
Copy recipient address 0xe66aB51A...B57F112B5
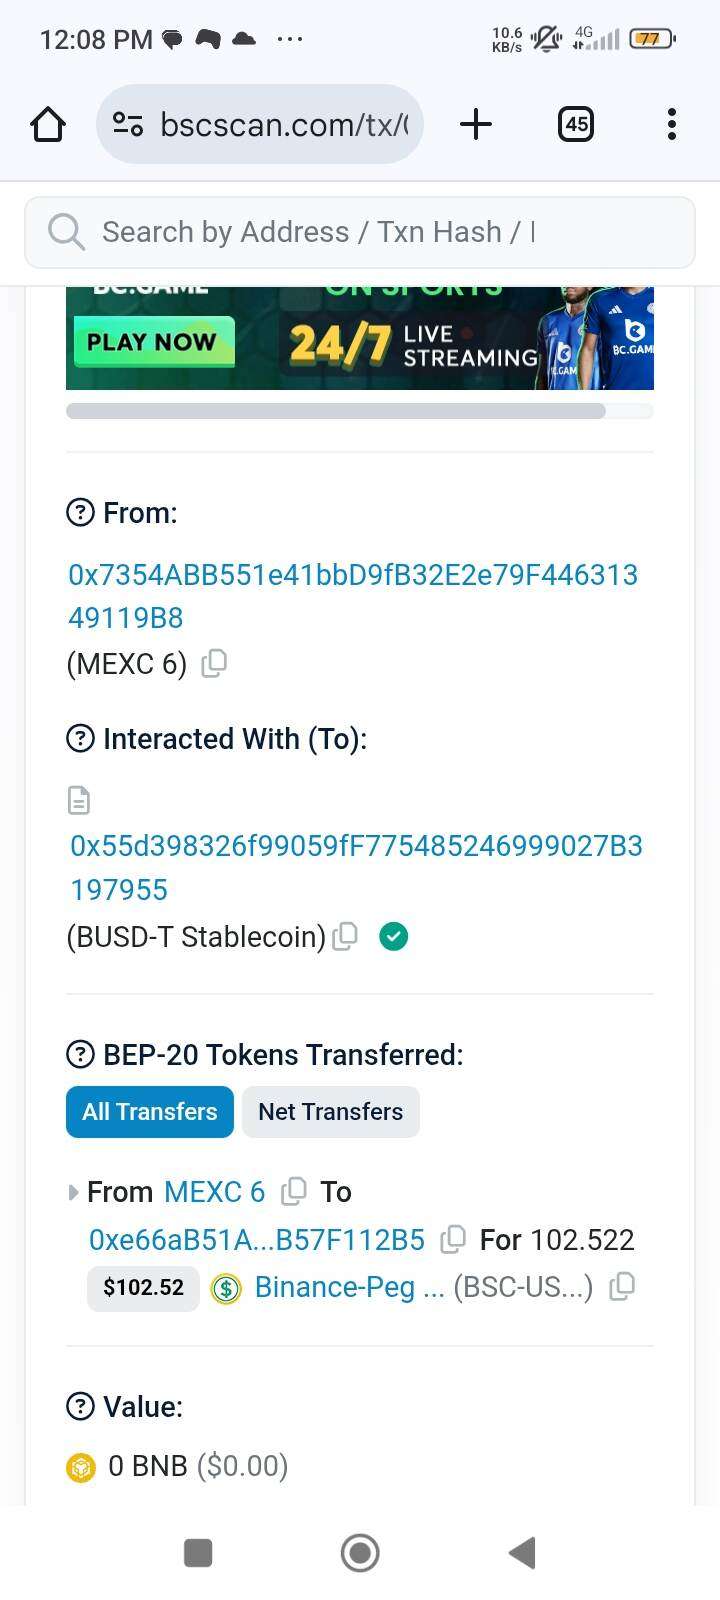click(453, 1239)
